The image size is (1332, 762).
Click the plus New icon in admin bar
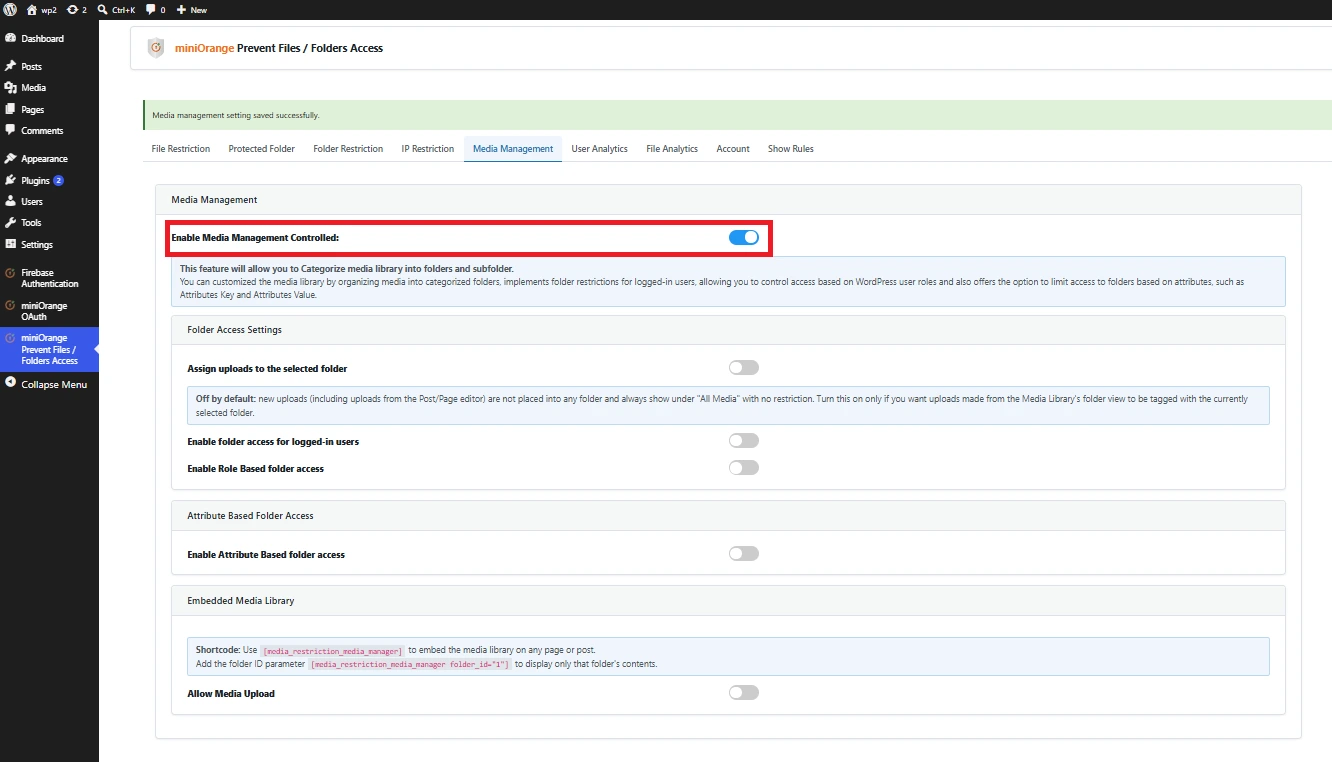181,9
